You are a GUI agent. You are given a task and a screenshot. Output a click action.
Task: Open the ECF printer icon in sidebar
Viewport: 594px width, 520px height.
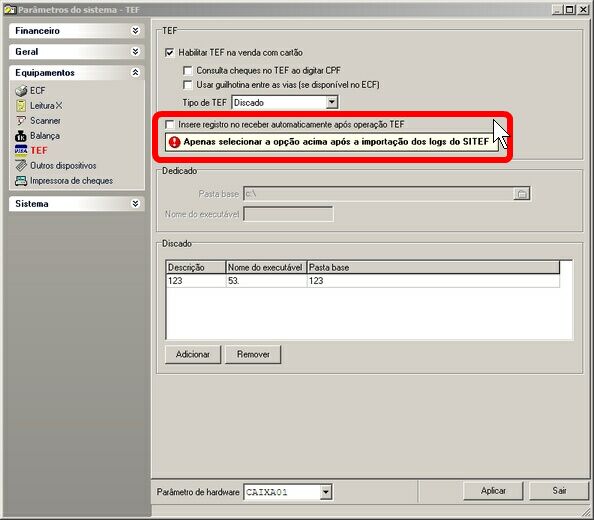pyautogui.click(x=21, y=91)
